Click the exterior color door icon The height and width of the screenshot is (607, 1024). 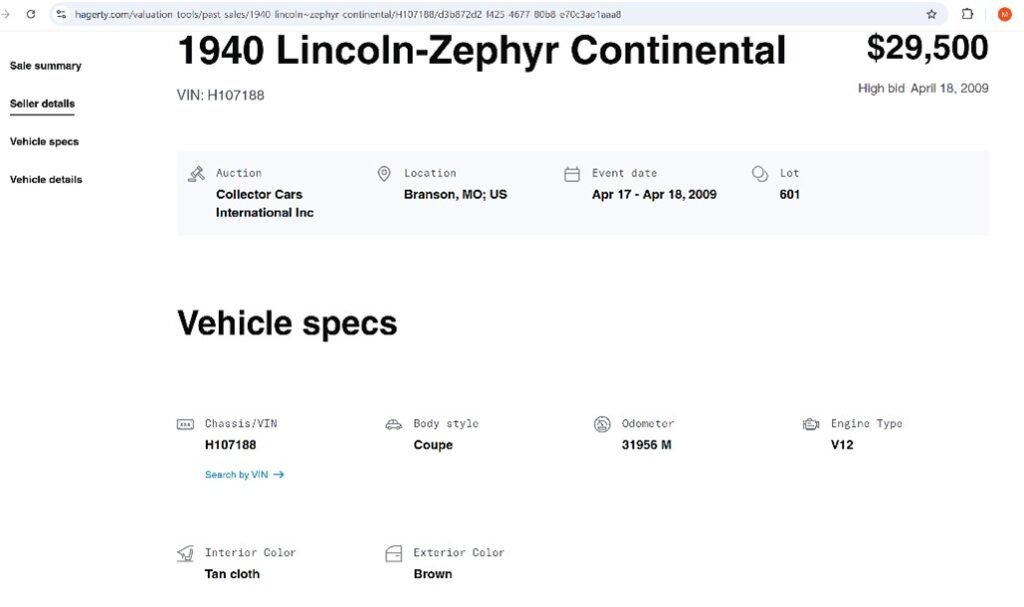tap(394, 553)
